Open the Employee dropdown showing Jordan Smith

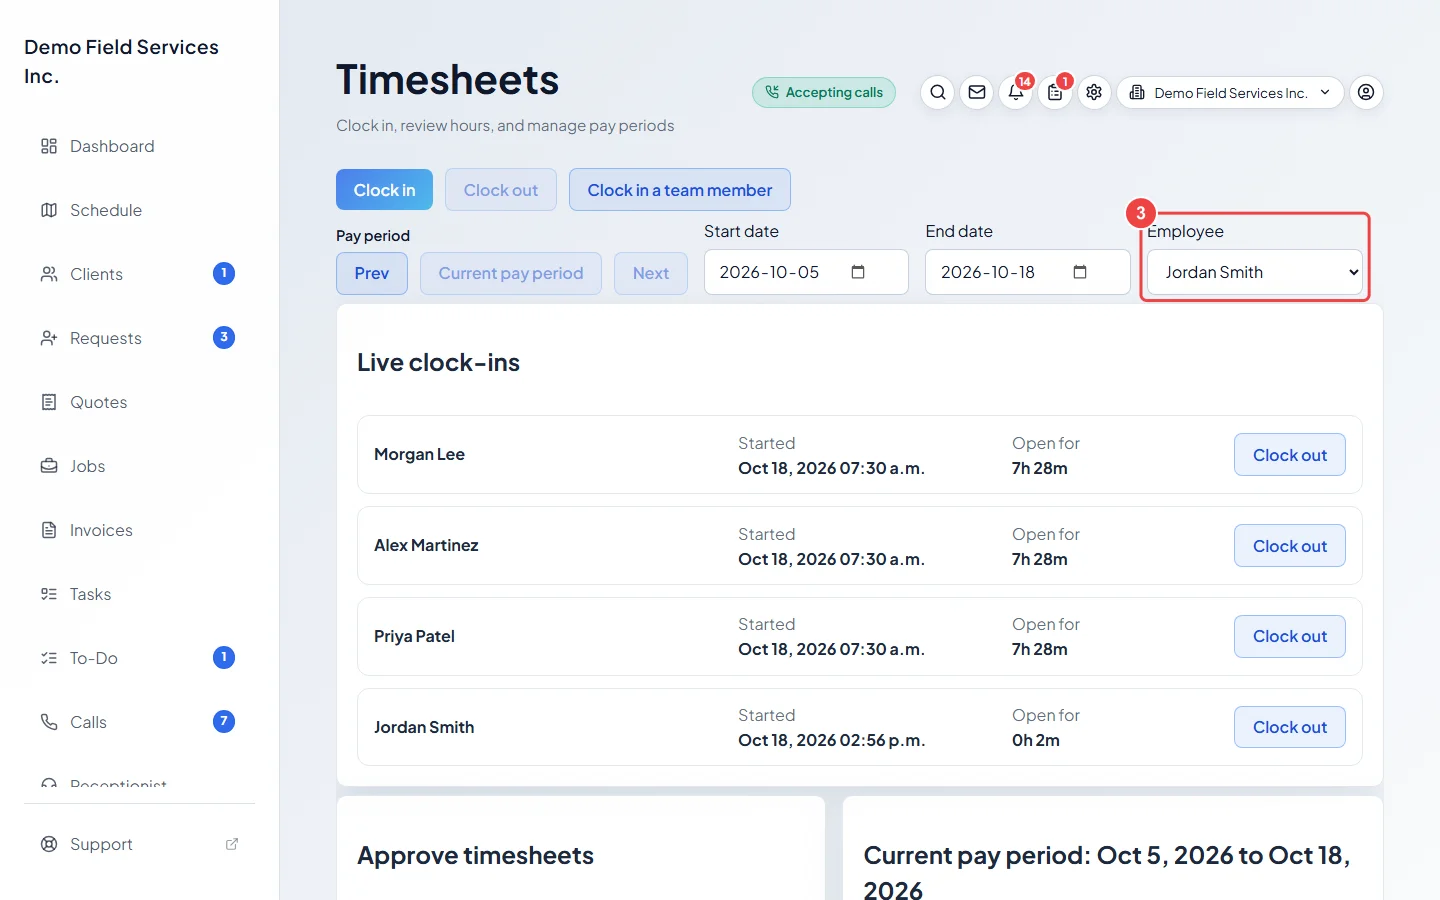[1255, 272]
